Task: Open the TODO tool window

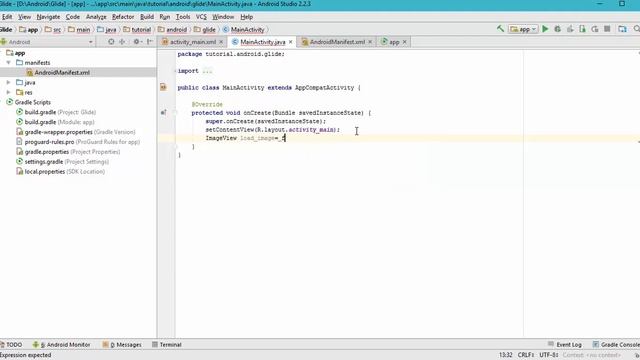Action: click(x=11, y=344)
